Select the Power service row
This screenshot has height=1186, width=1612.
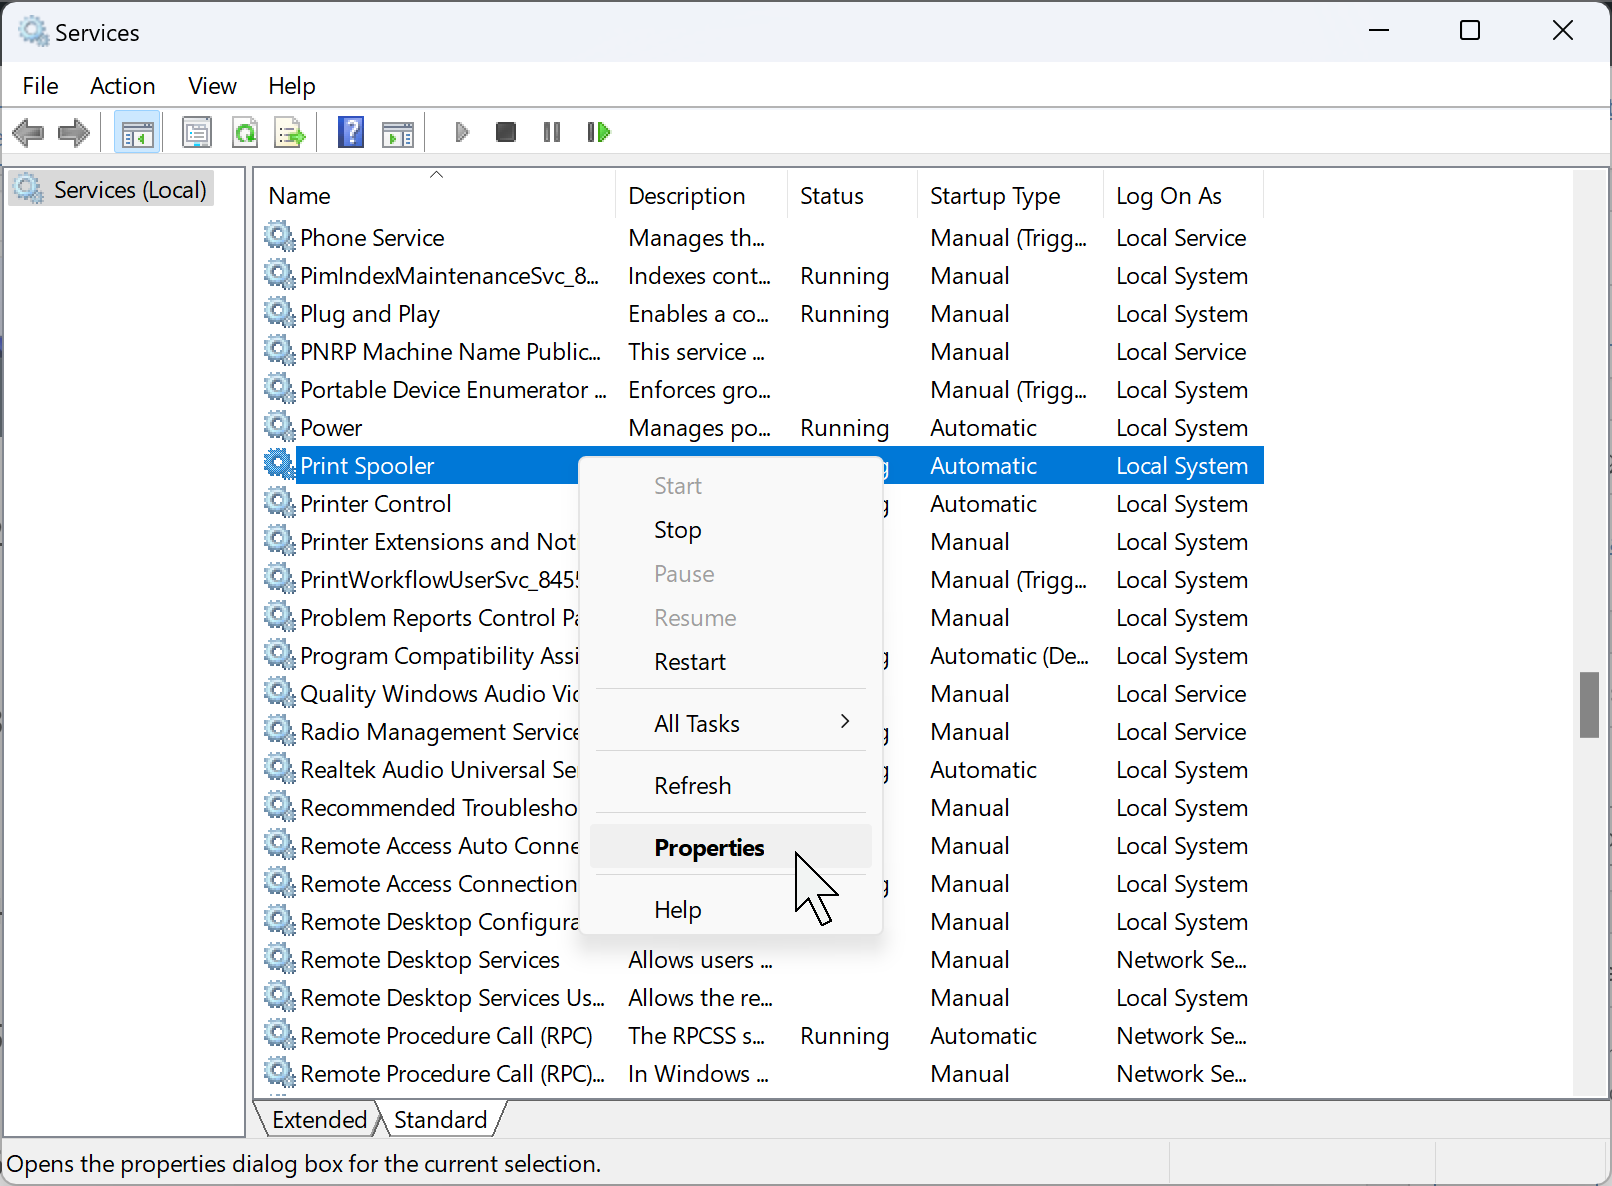click(761, 427)
